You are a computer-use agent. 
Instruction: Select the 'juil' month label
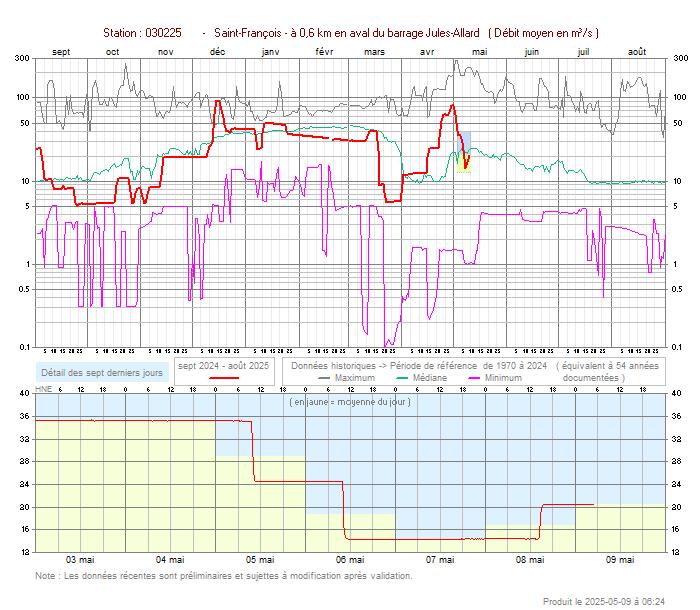(583, 52)
